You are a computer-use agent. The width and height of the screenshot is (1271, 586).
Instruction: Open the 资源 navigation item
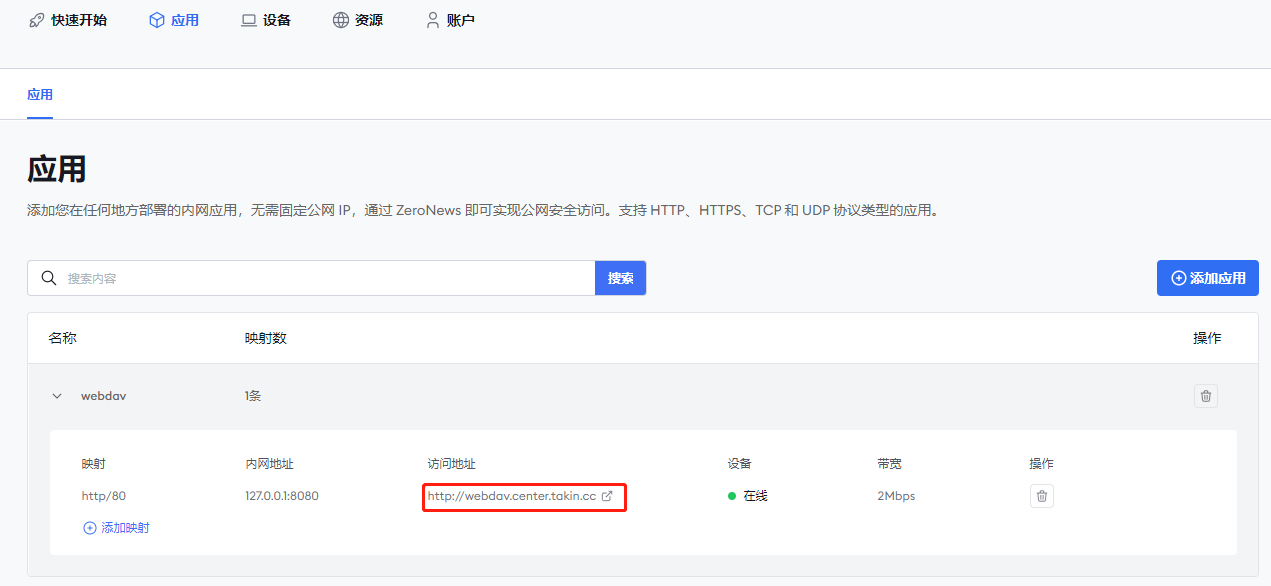coord(358,20)
